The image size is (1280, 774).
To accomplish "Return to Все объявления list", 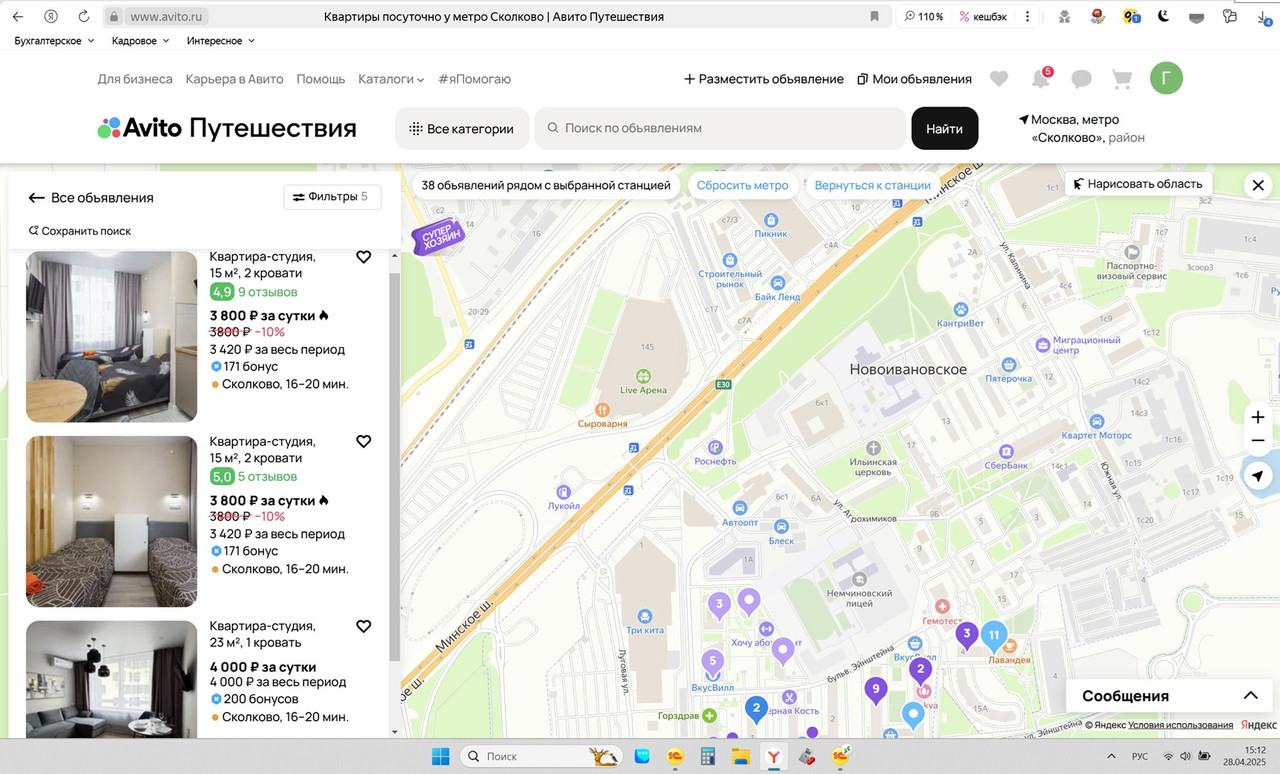I will pyautogui.click(x=91, y=198).
